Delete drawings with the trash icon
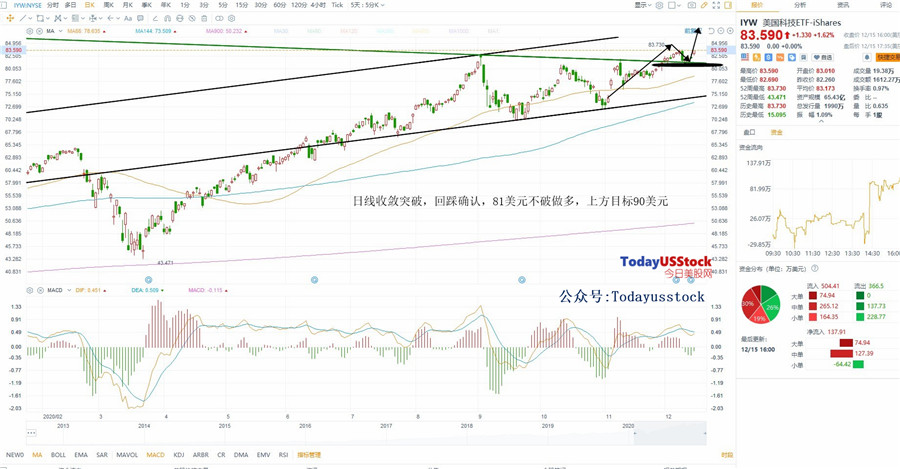This screenshot has width=900, height=469. [204, 18]
